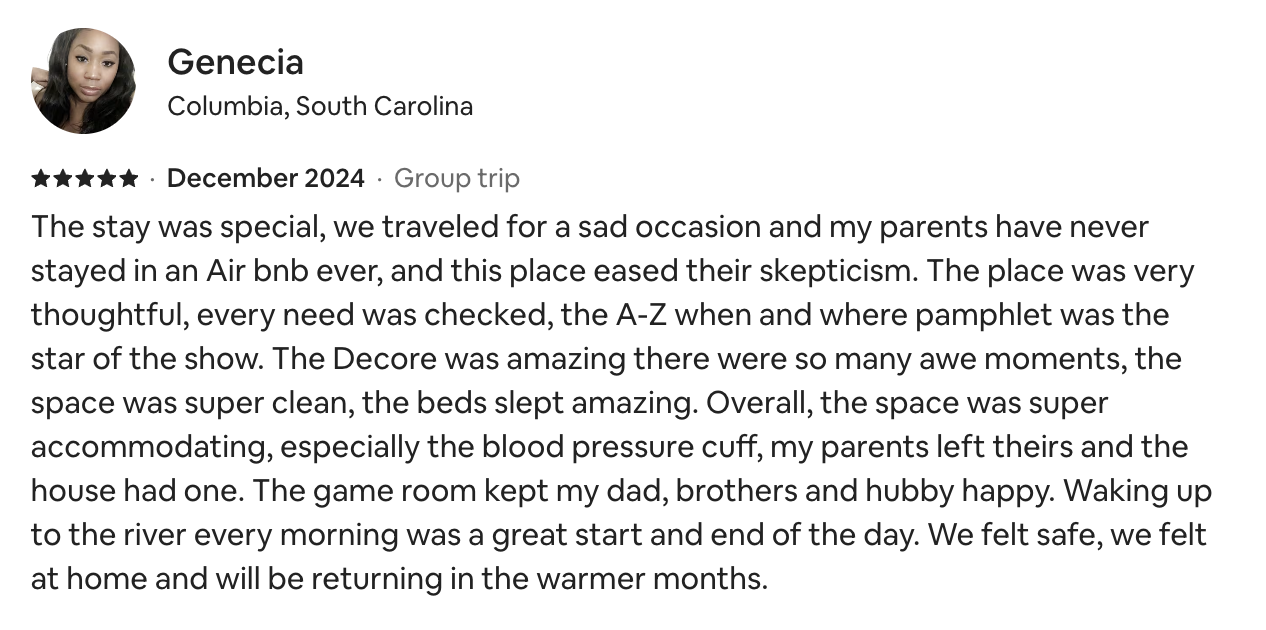Select the Columbia, South Carolina location text
This screenshot has height=630, width=1266.
click(320, 106)
